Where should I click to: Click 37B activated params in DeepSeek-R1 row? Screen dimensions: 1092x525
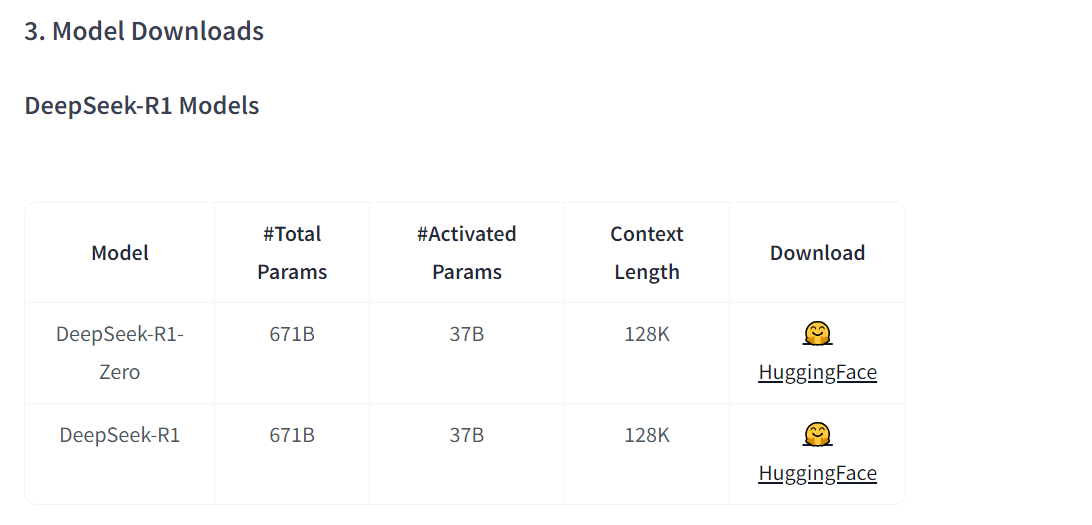(467, 435)
